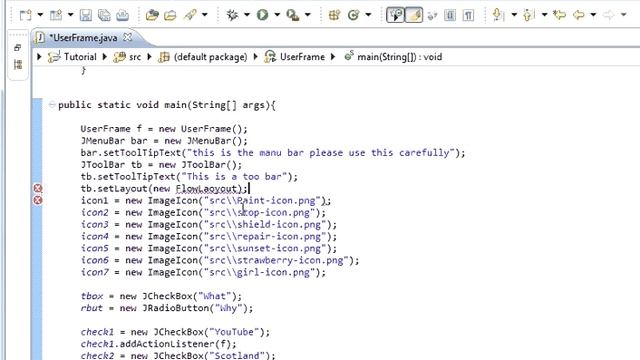
Task: Select the *UserFrame.java editor tab
Action: point(83,38)
